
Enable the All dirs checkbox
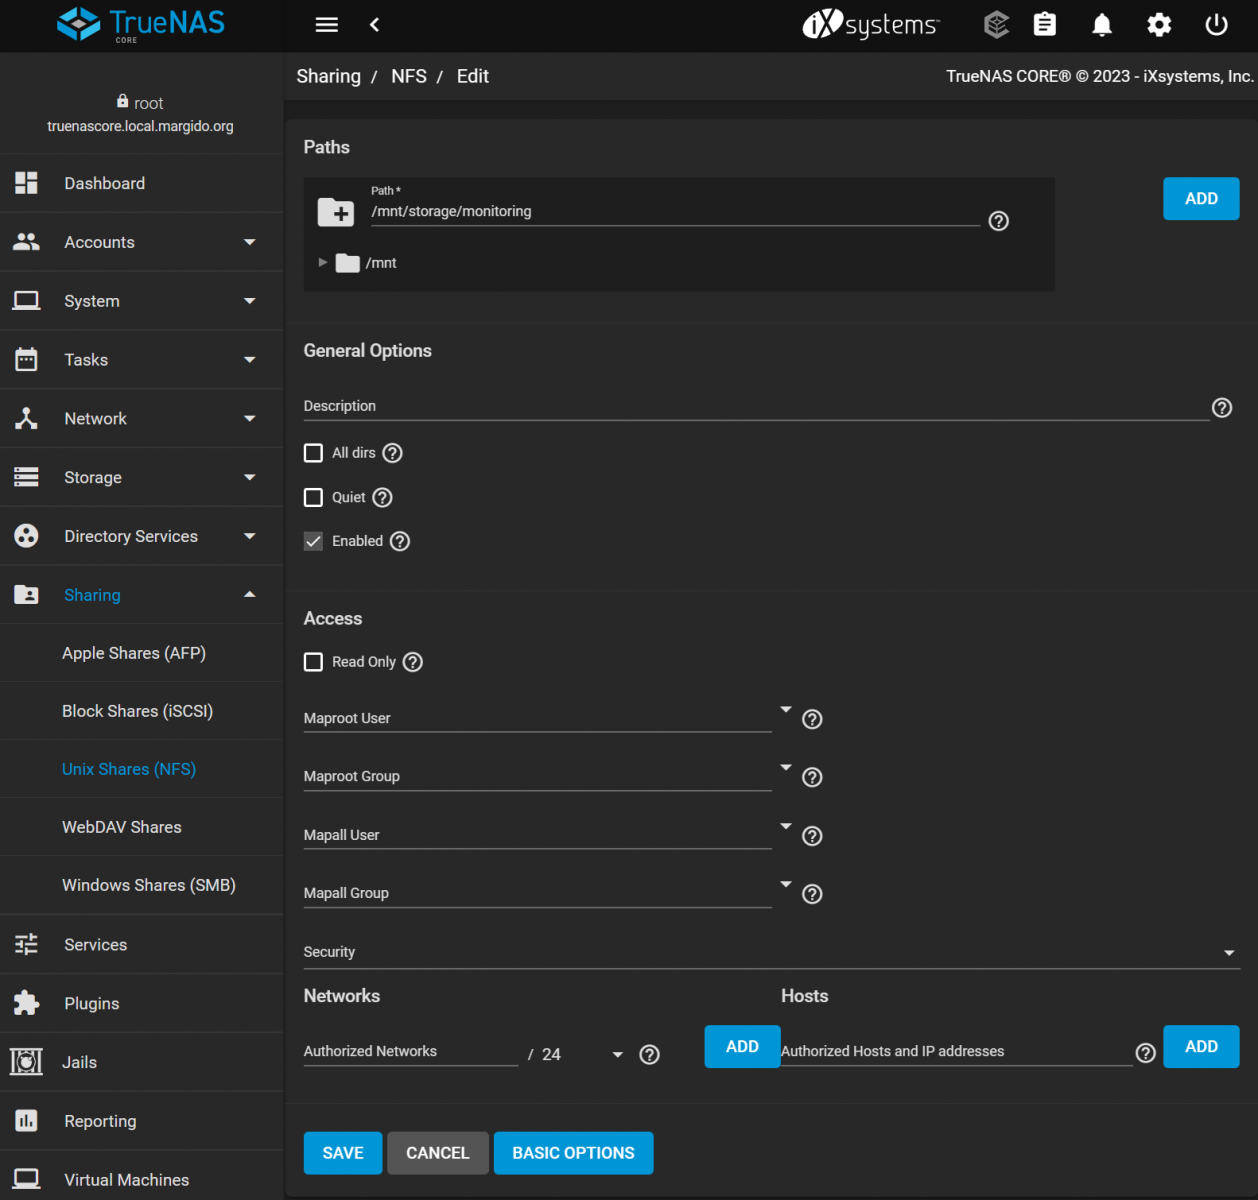coord(313,453)
